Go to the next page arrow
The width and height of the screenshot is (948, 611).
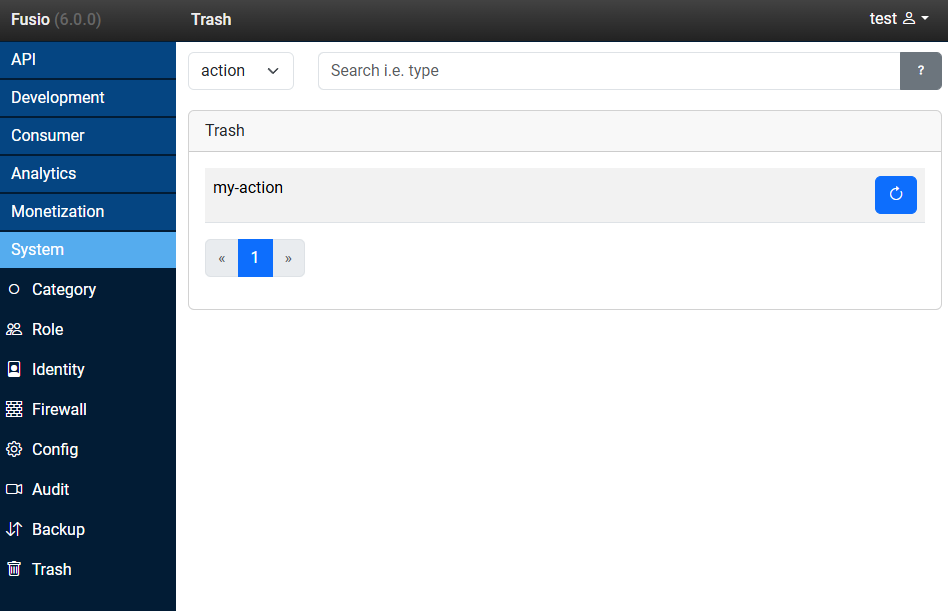[288, 258]
